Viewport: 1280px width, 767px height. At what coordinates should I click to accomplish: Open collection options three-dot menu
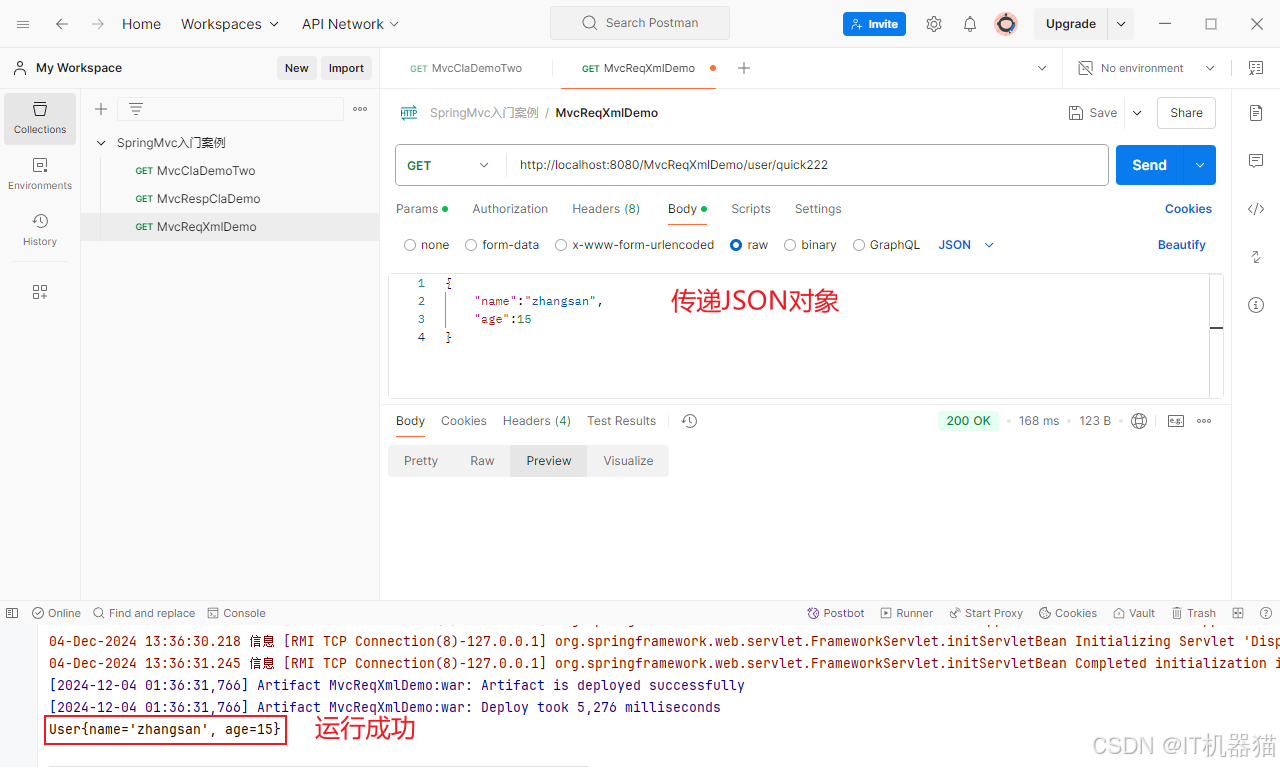(x=360, y=109)
